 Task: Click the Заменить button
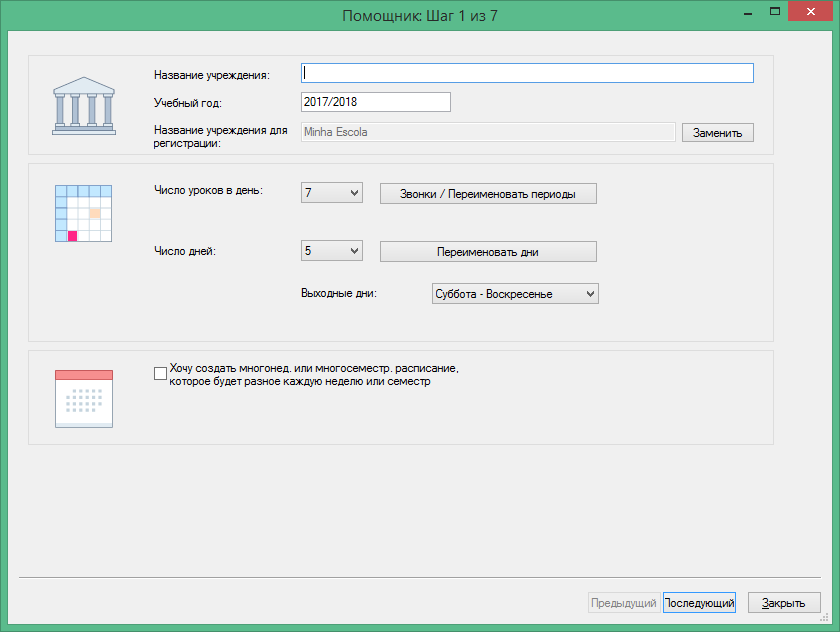(x=717, y=132)
